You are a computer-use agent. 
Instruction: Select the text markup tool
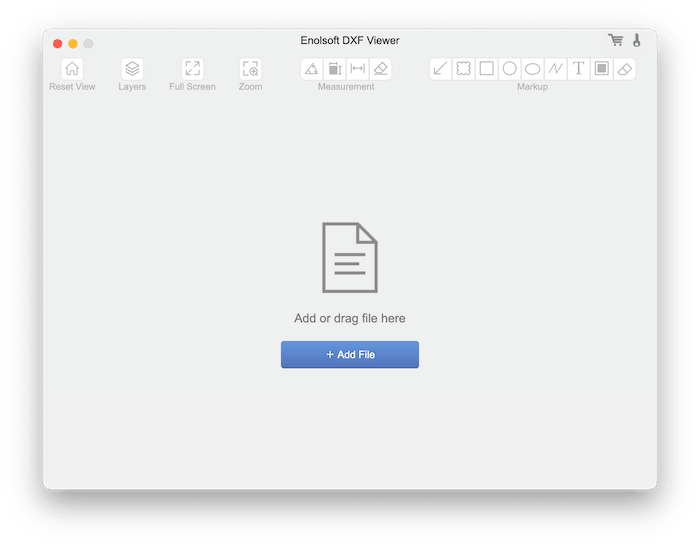579,69
